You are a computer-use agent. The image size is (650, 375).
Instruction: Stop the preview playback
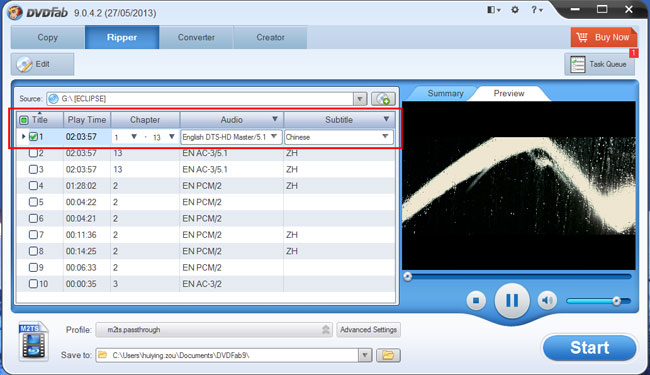[476, 300]
